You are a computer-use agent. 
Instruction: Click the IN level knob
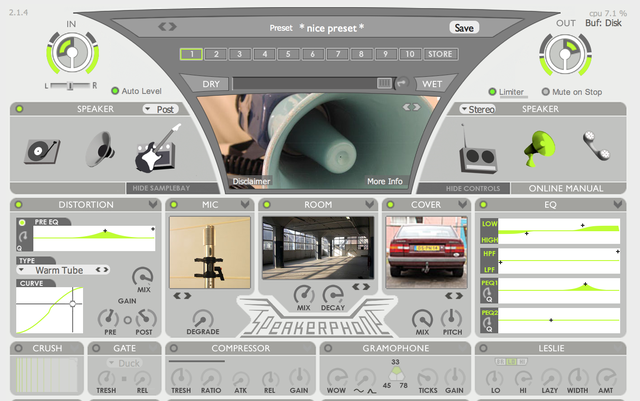click(x=72, y=53)
